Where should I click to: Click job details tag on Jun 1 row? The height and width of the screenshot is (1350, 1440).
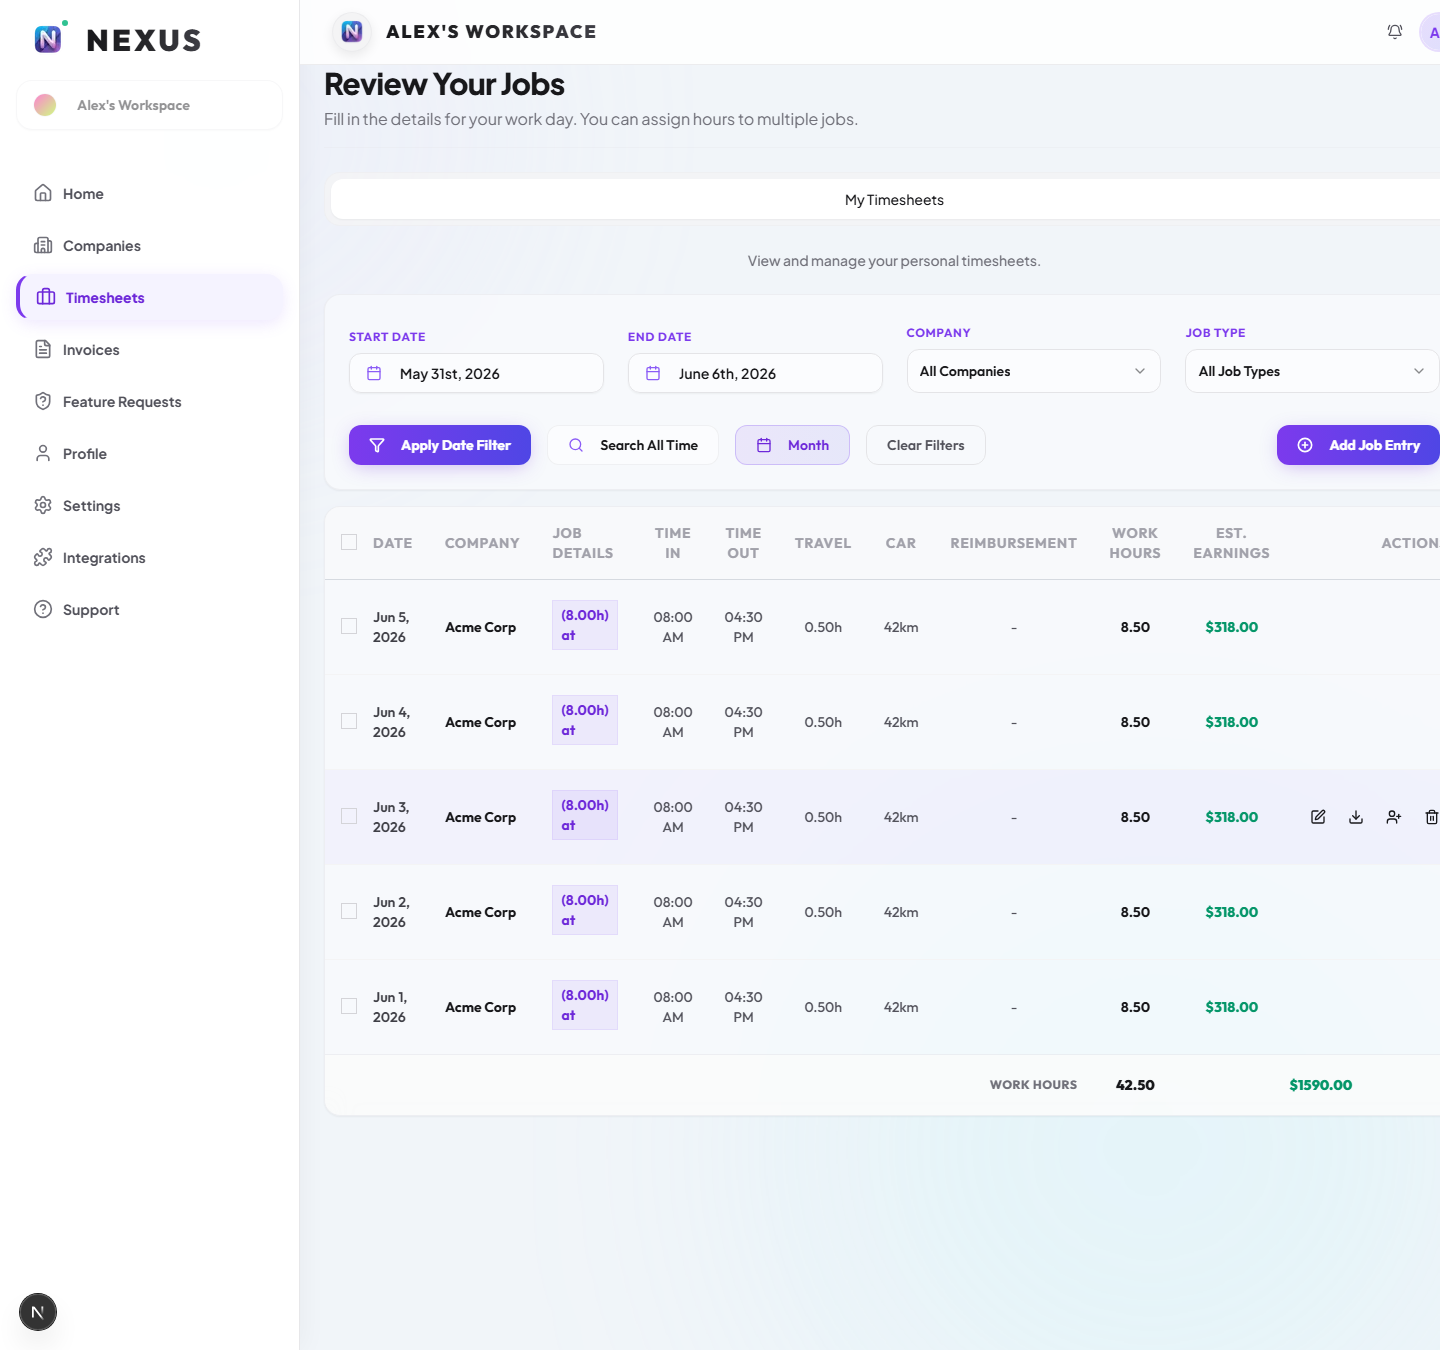coord(585,1005)
